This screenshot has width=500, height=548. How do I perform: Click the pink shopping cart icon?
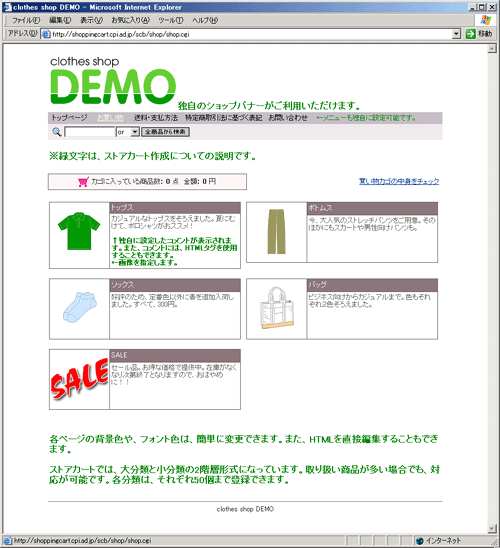click(84, 182)
